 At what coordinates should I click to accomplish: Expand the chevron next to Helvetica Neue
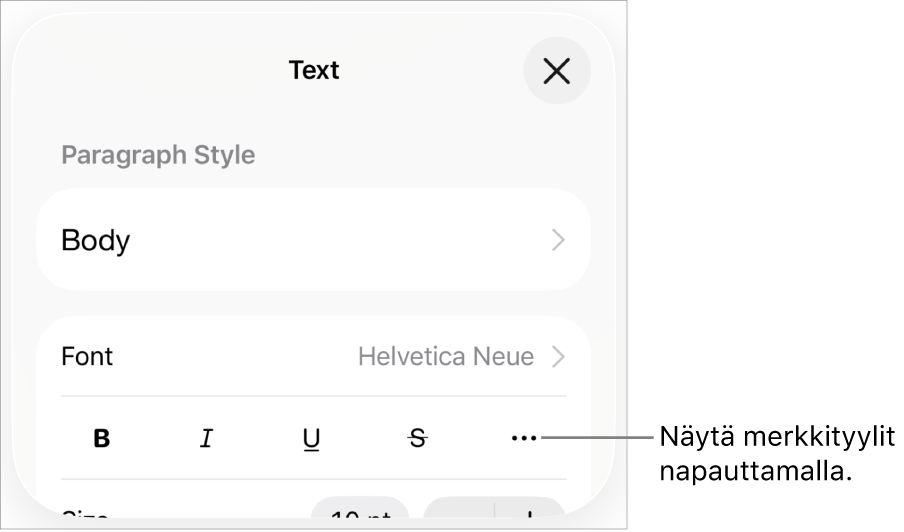coord(558,356)
